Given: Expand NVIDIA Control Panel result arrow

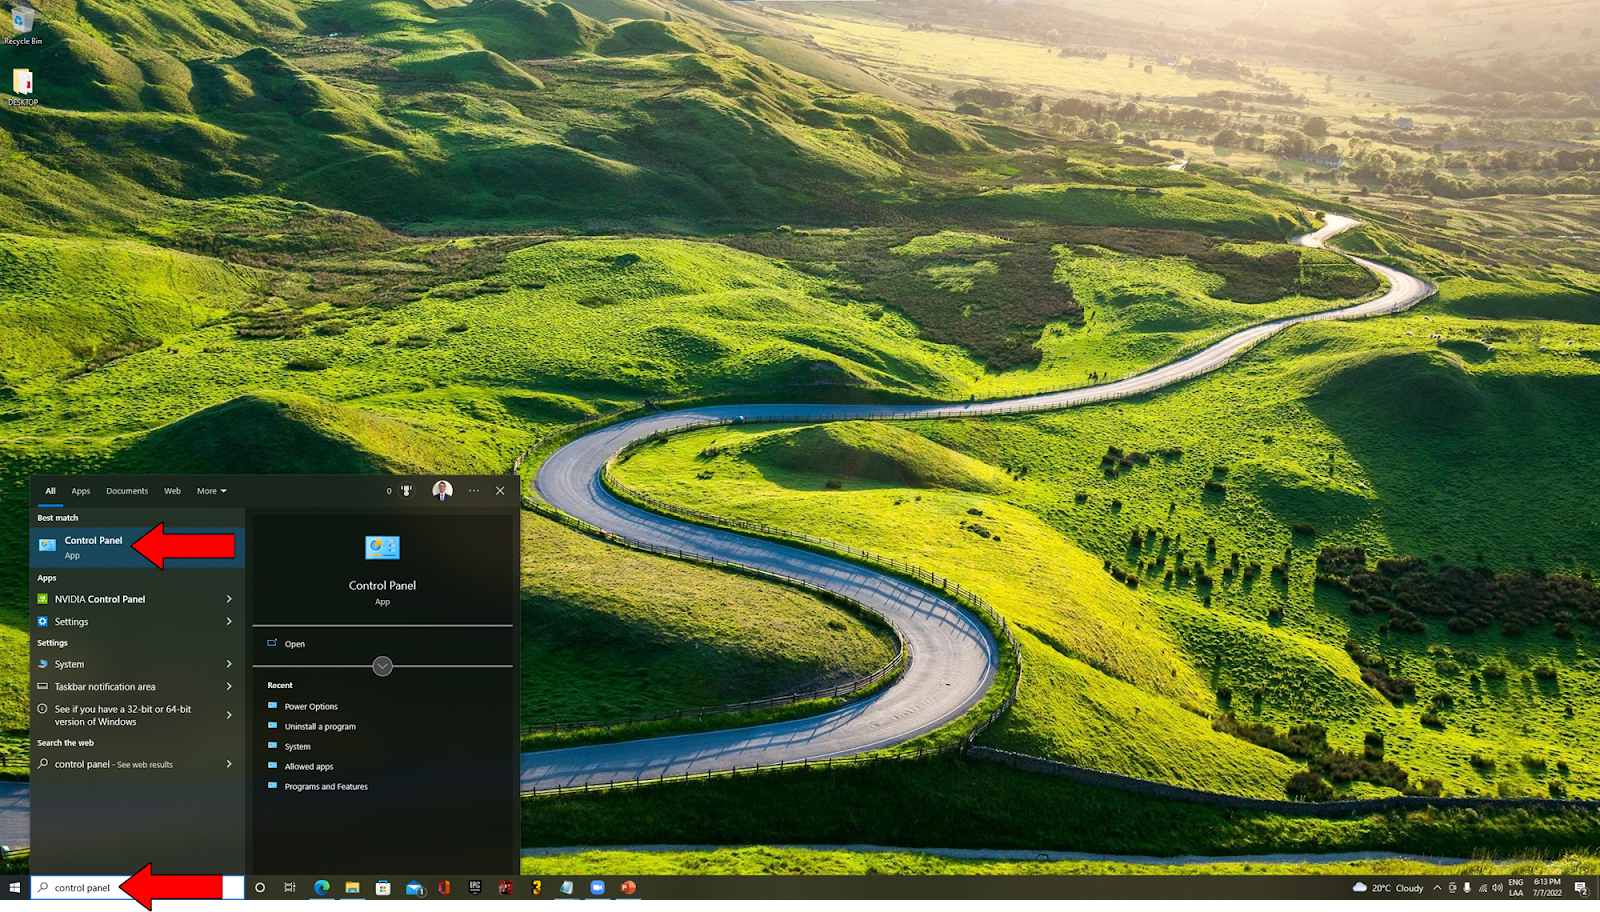Looking at the screenshot, I should [x=229, y=599].
